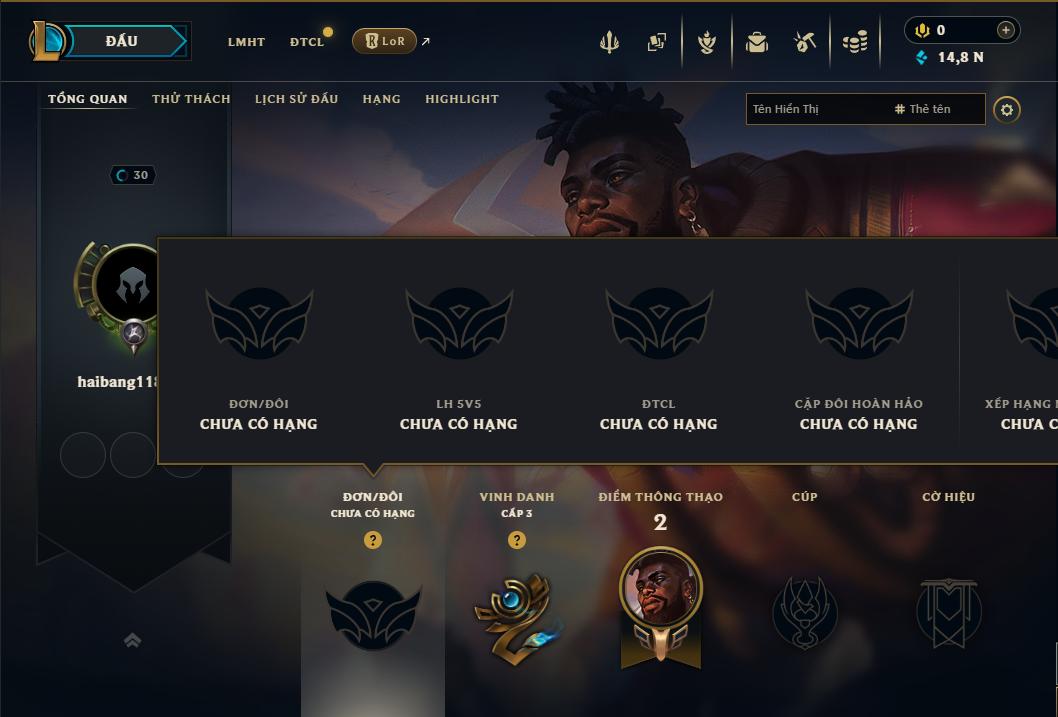
Task: Switch to the Lịch Sử Đấu tab
Action: pos(296,98)
